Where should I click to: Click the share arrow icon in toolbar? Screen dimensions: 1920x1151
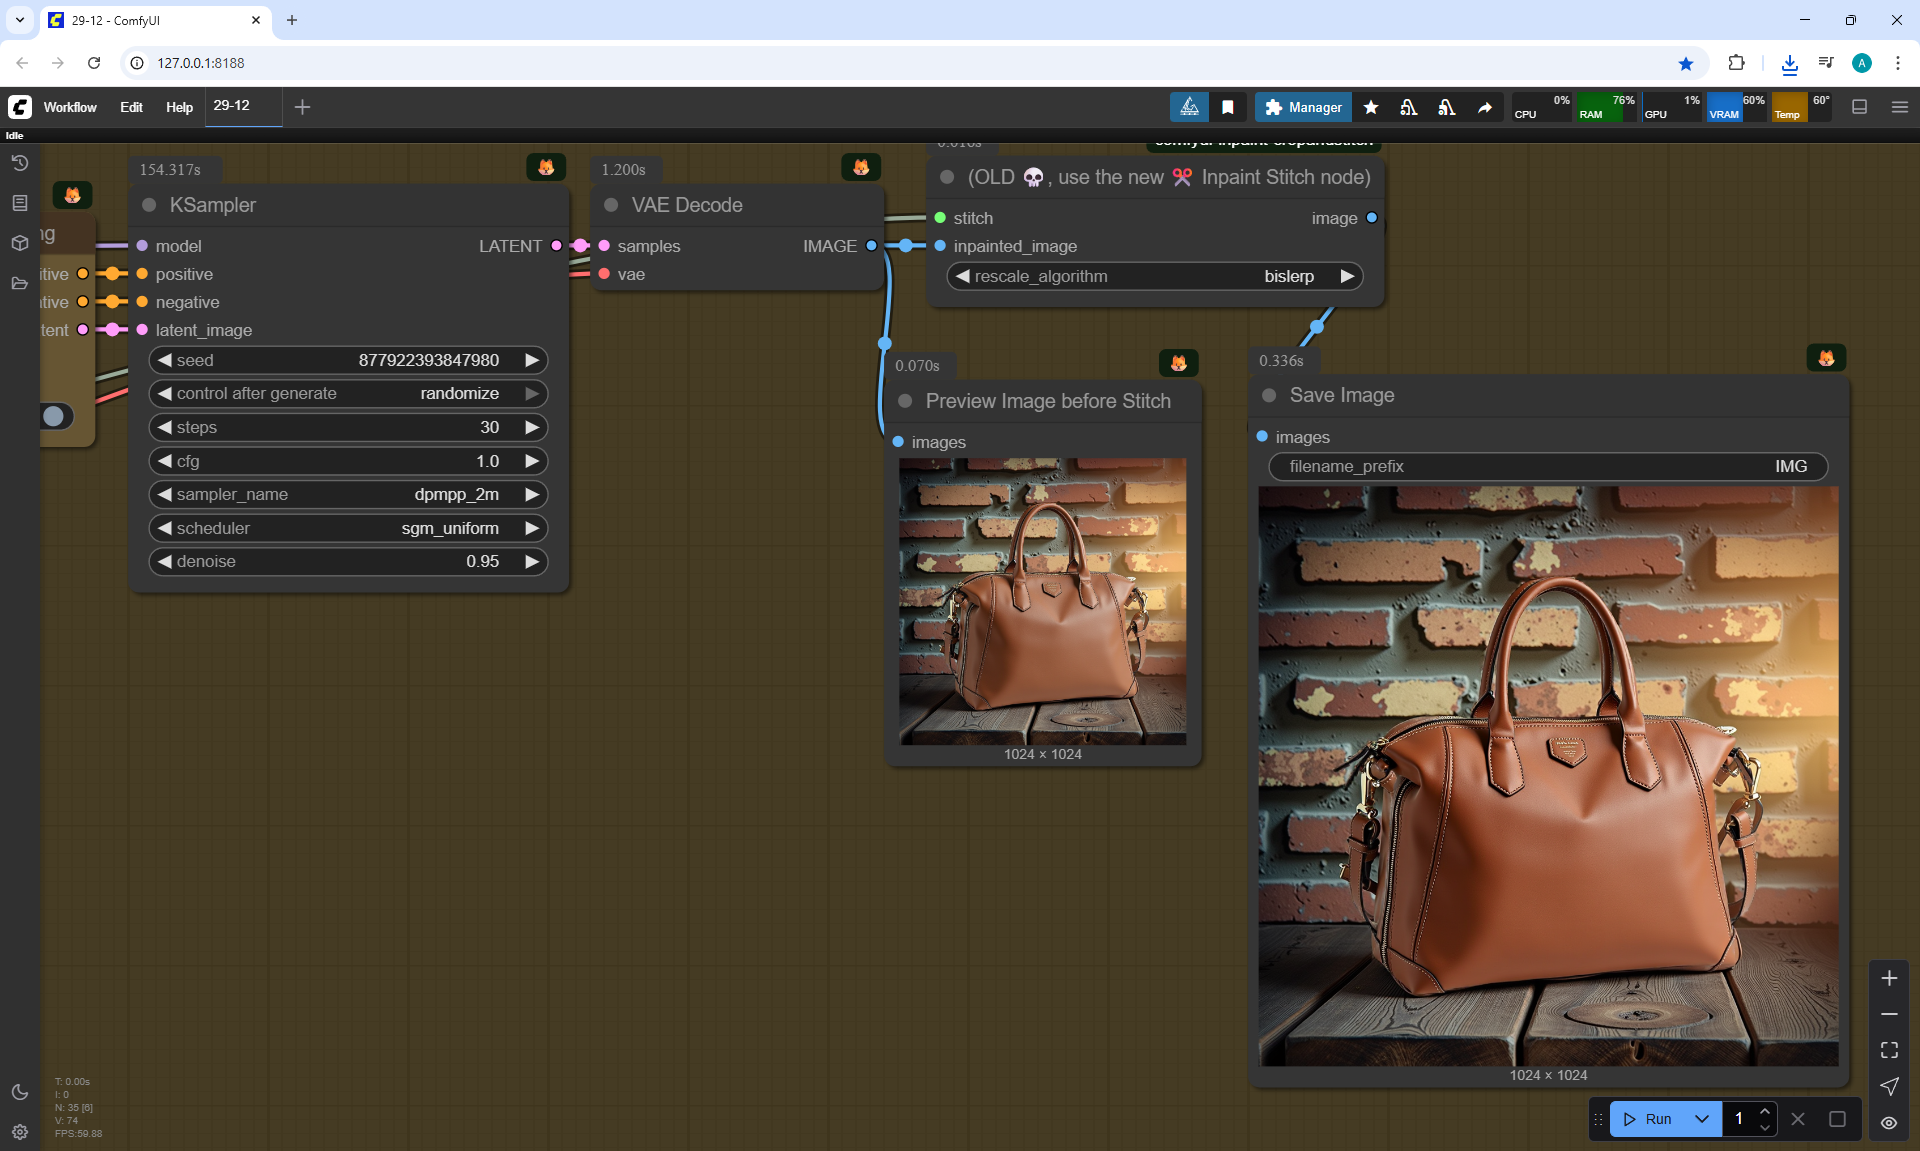[1485, 107]
